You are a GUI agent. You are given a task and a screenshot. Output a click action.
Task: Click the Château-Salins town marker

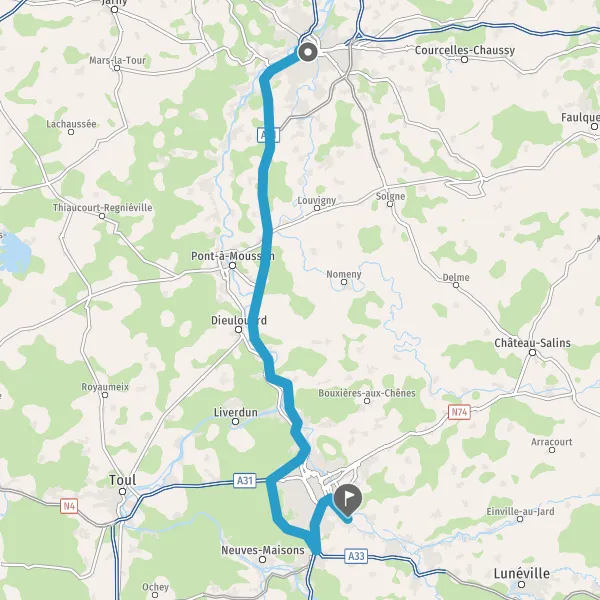(x=532, y=352)
